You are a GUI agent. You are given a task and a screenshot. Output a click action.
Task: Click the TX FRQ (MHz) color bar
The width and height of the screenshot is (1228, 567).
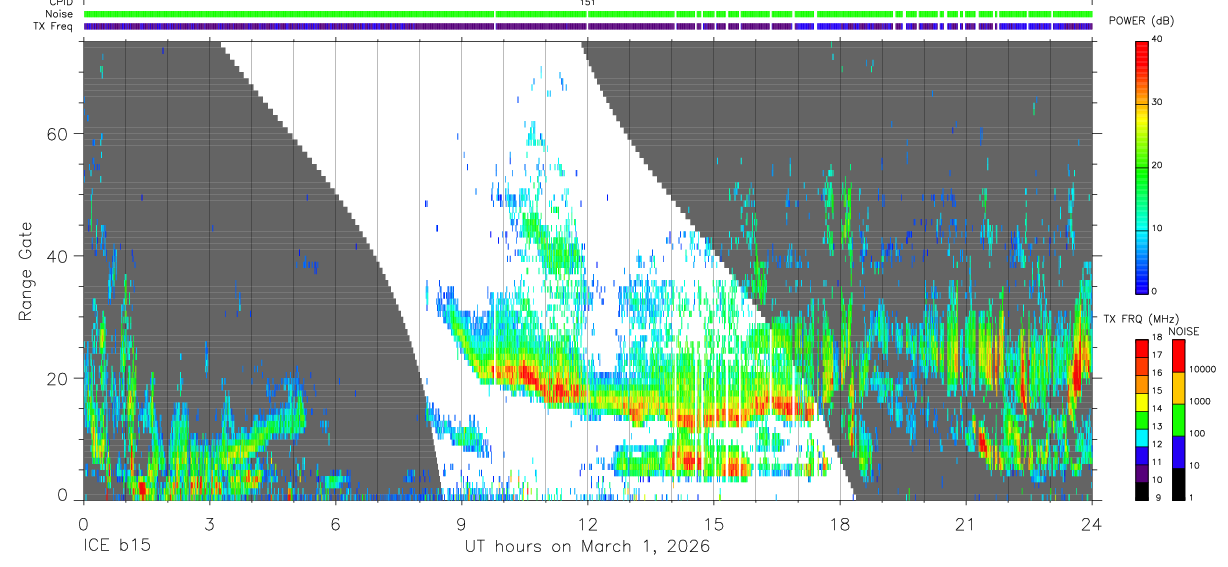(x=1142, y=418)
